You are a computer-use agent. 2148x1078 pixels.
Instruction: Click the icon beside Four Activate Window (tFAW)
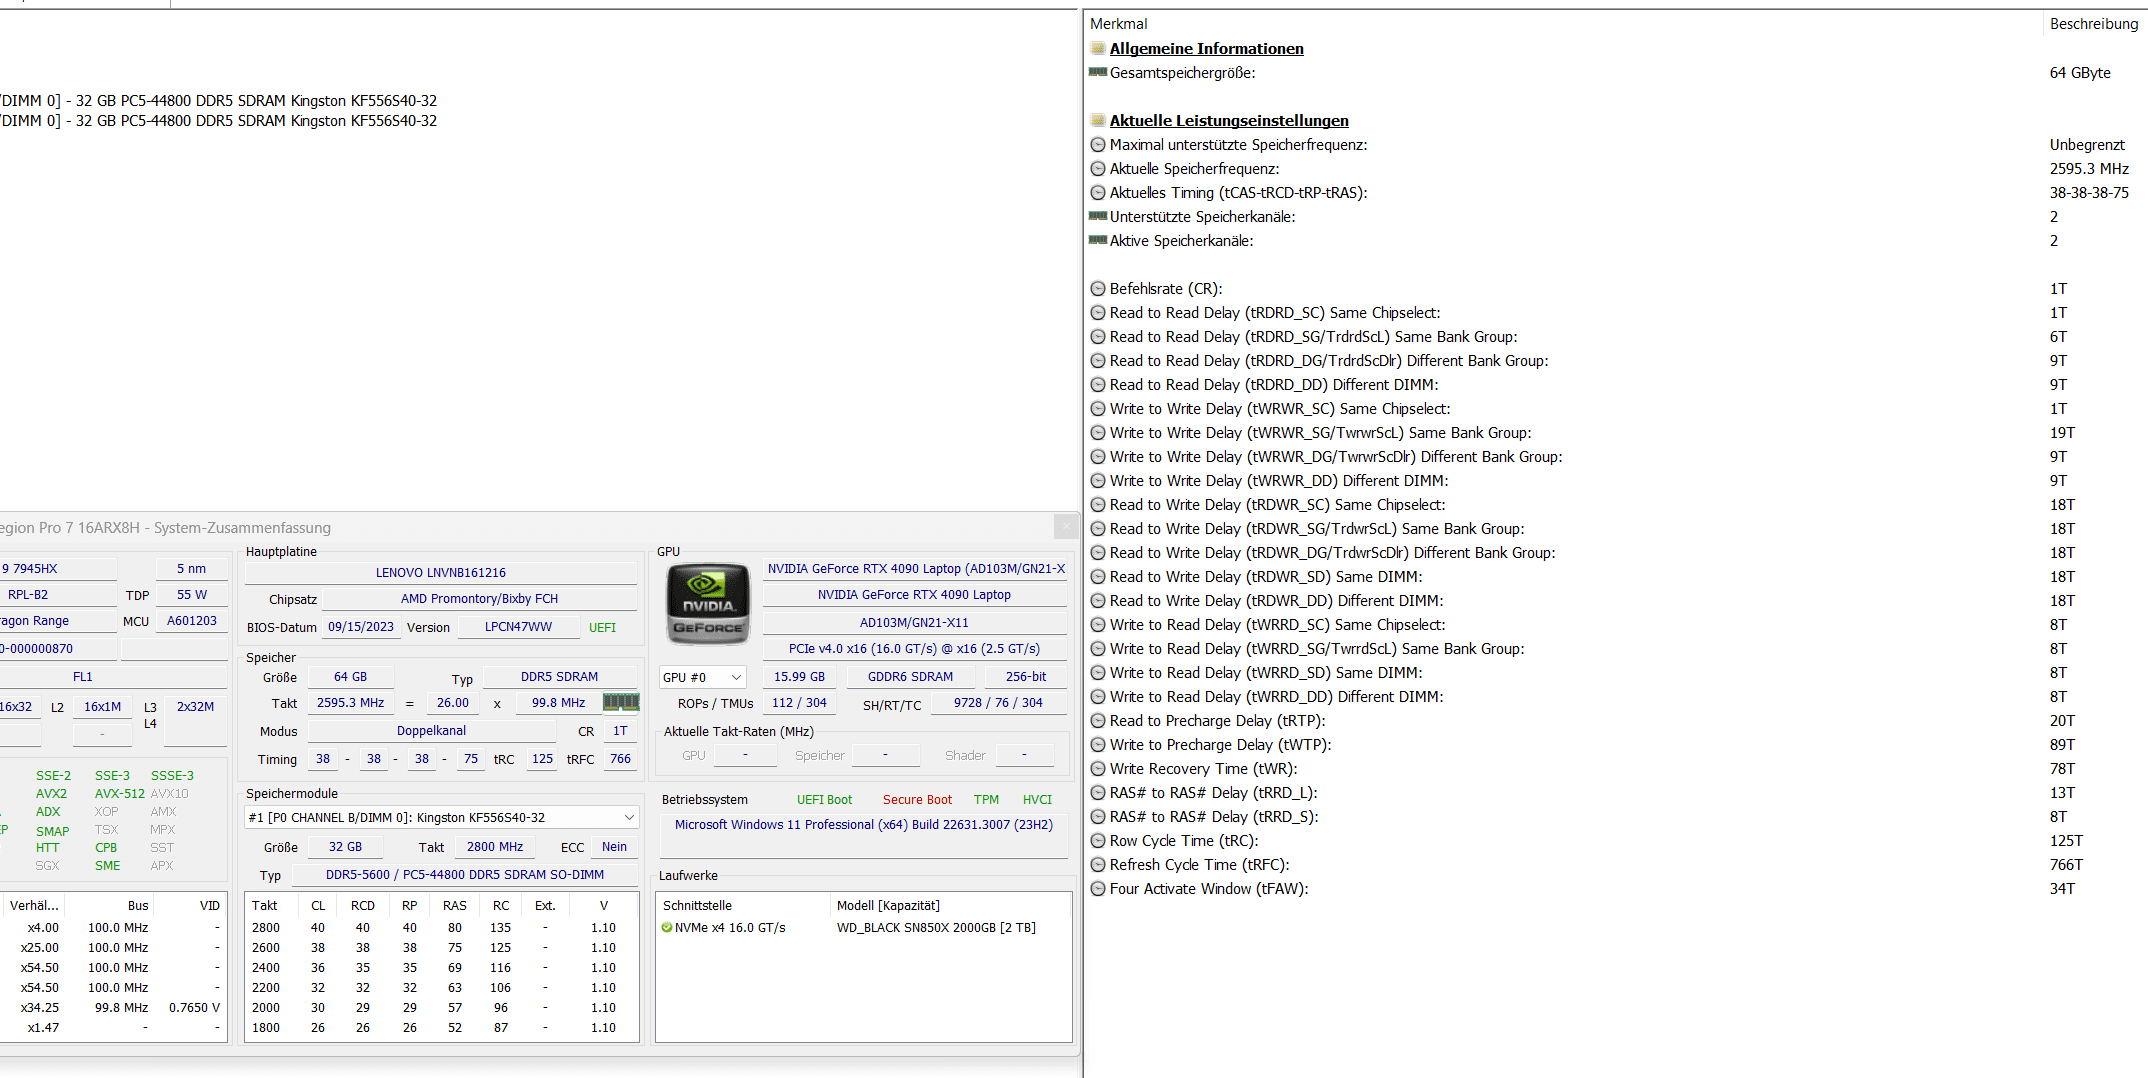pos(1098,888)
